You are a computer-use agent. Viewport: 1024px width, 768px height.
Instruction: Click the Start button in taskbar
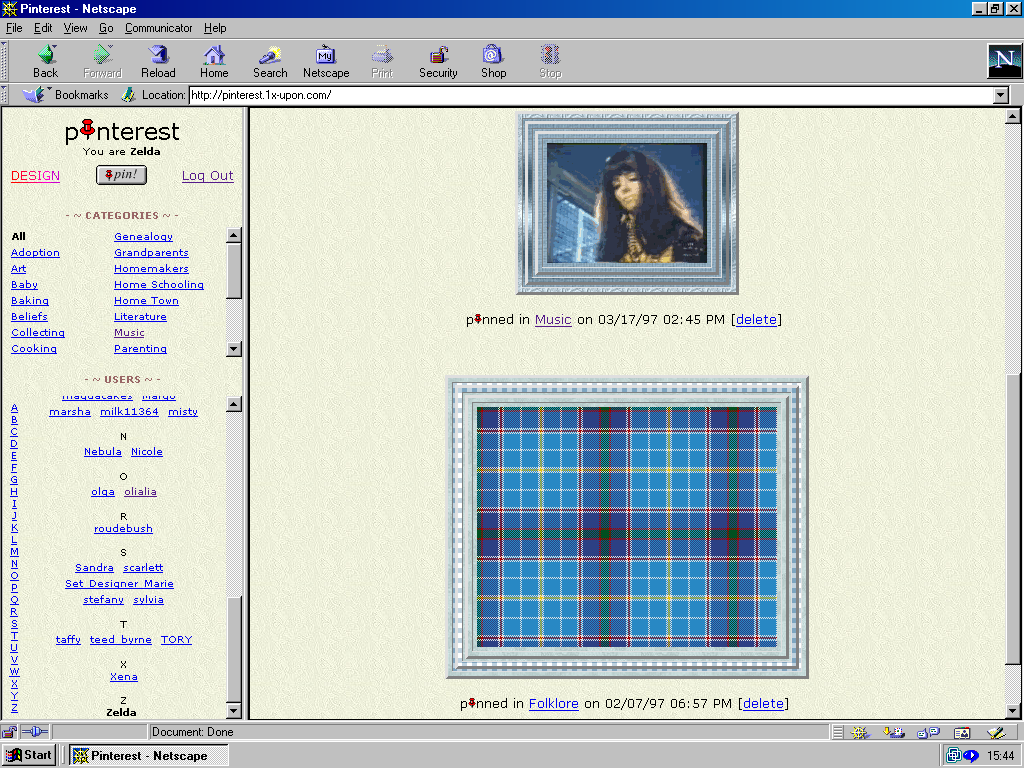click(29, 755)
